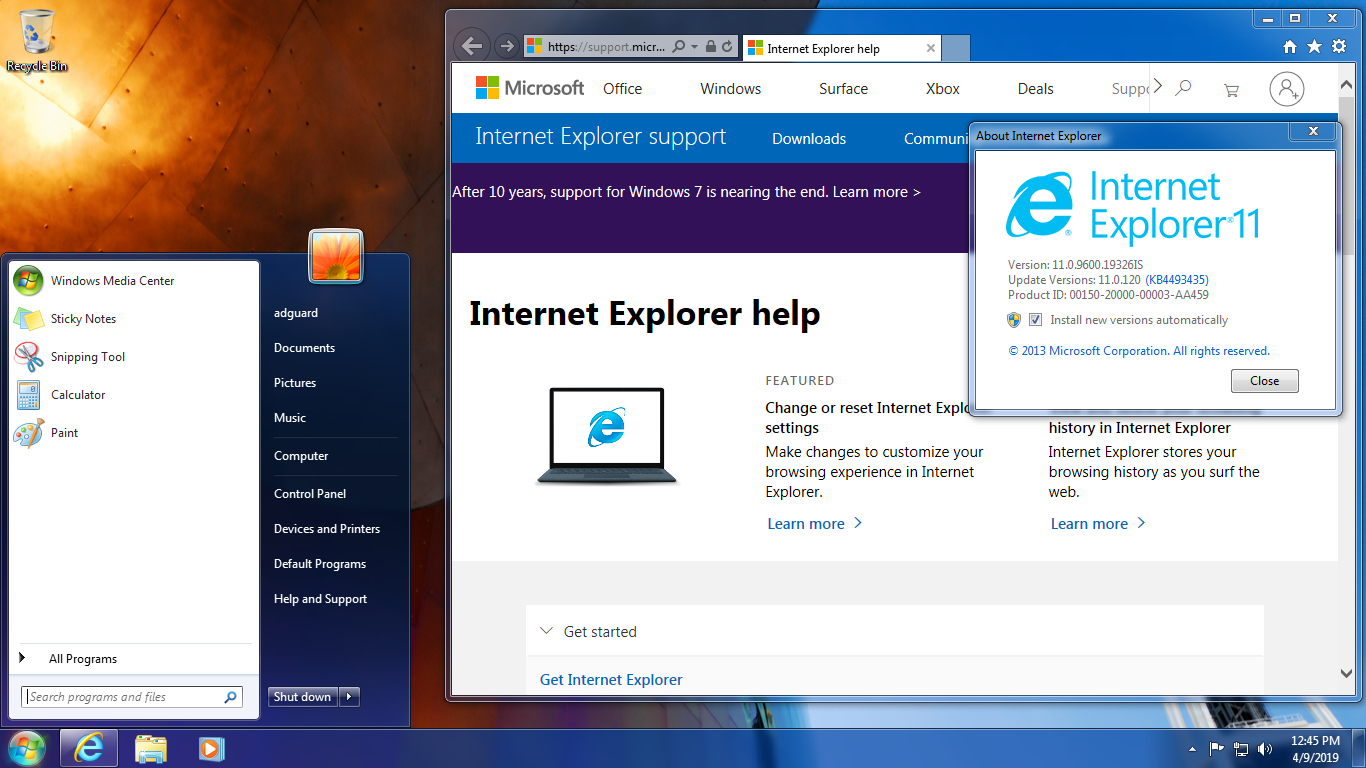1366x768 pixels.
Task: Click the Start orb button
Action: (x=26, y=748)
